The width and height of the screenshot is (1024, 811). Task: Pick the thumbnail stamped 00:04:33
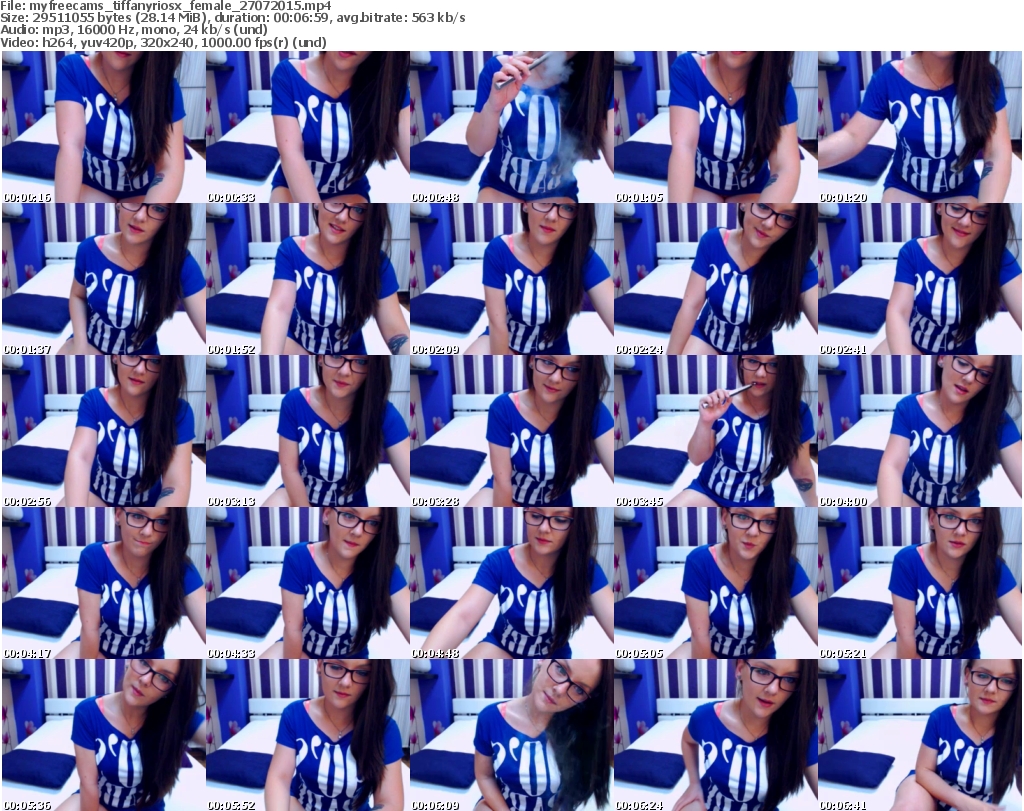pos(308,583)
